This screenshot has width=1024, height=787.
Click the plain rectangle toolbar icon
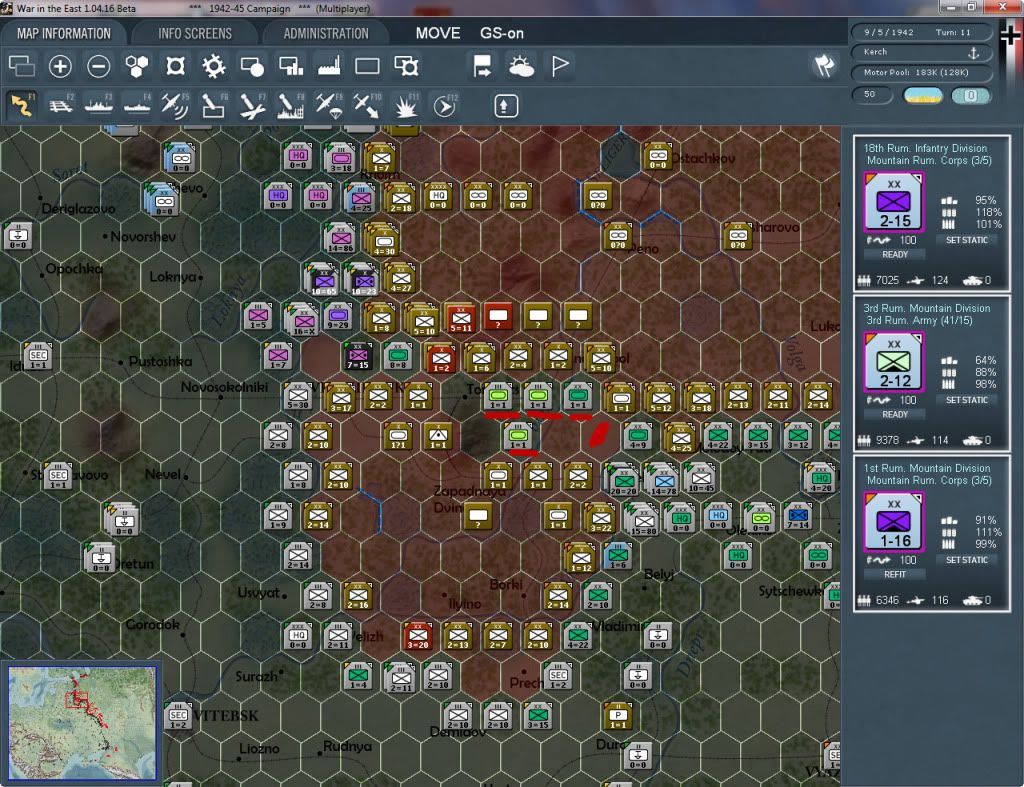pos(367,66)
